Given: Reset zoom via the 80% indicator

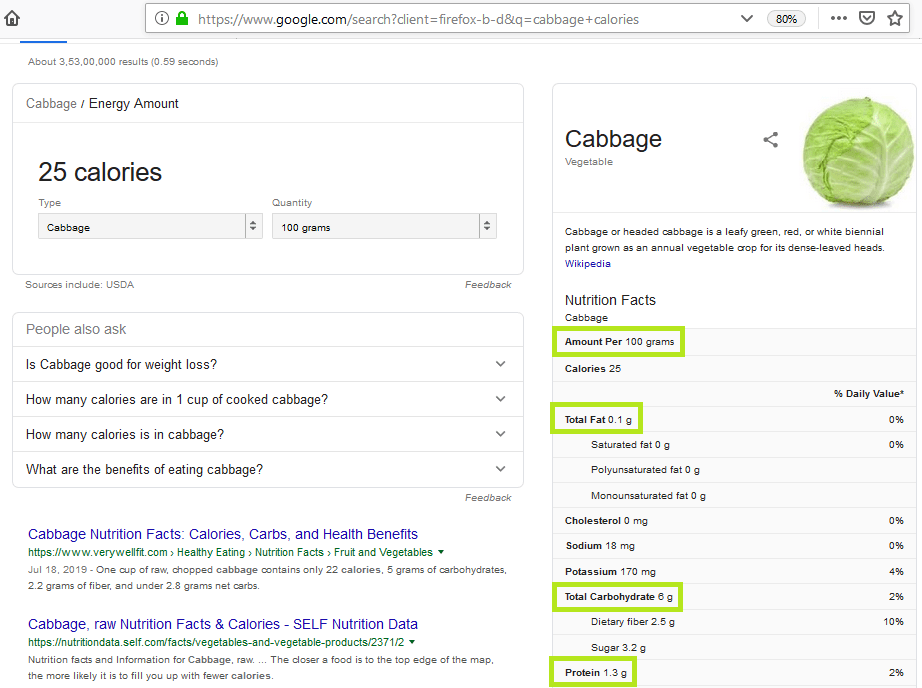Looking at the screenshot, I should pos(786,18).
